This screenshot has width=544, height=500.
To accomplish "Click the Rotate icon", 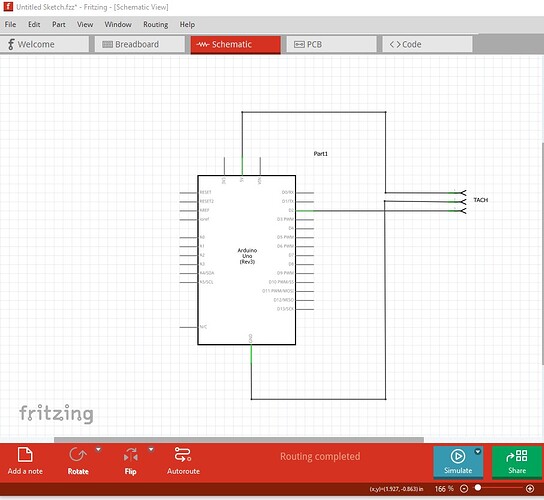I will (x=78, y=455).
